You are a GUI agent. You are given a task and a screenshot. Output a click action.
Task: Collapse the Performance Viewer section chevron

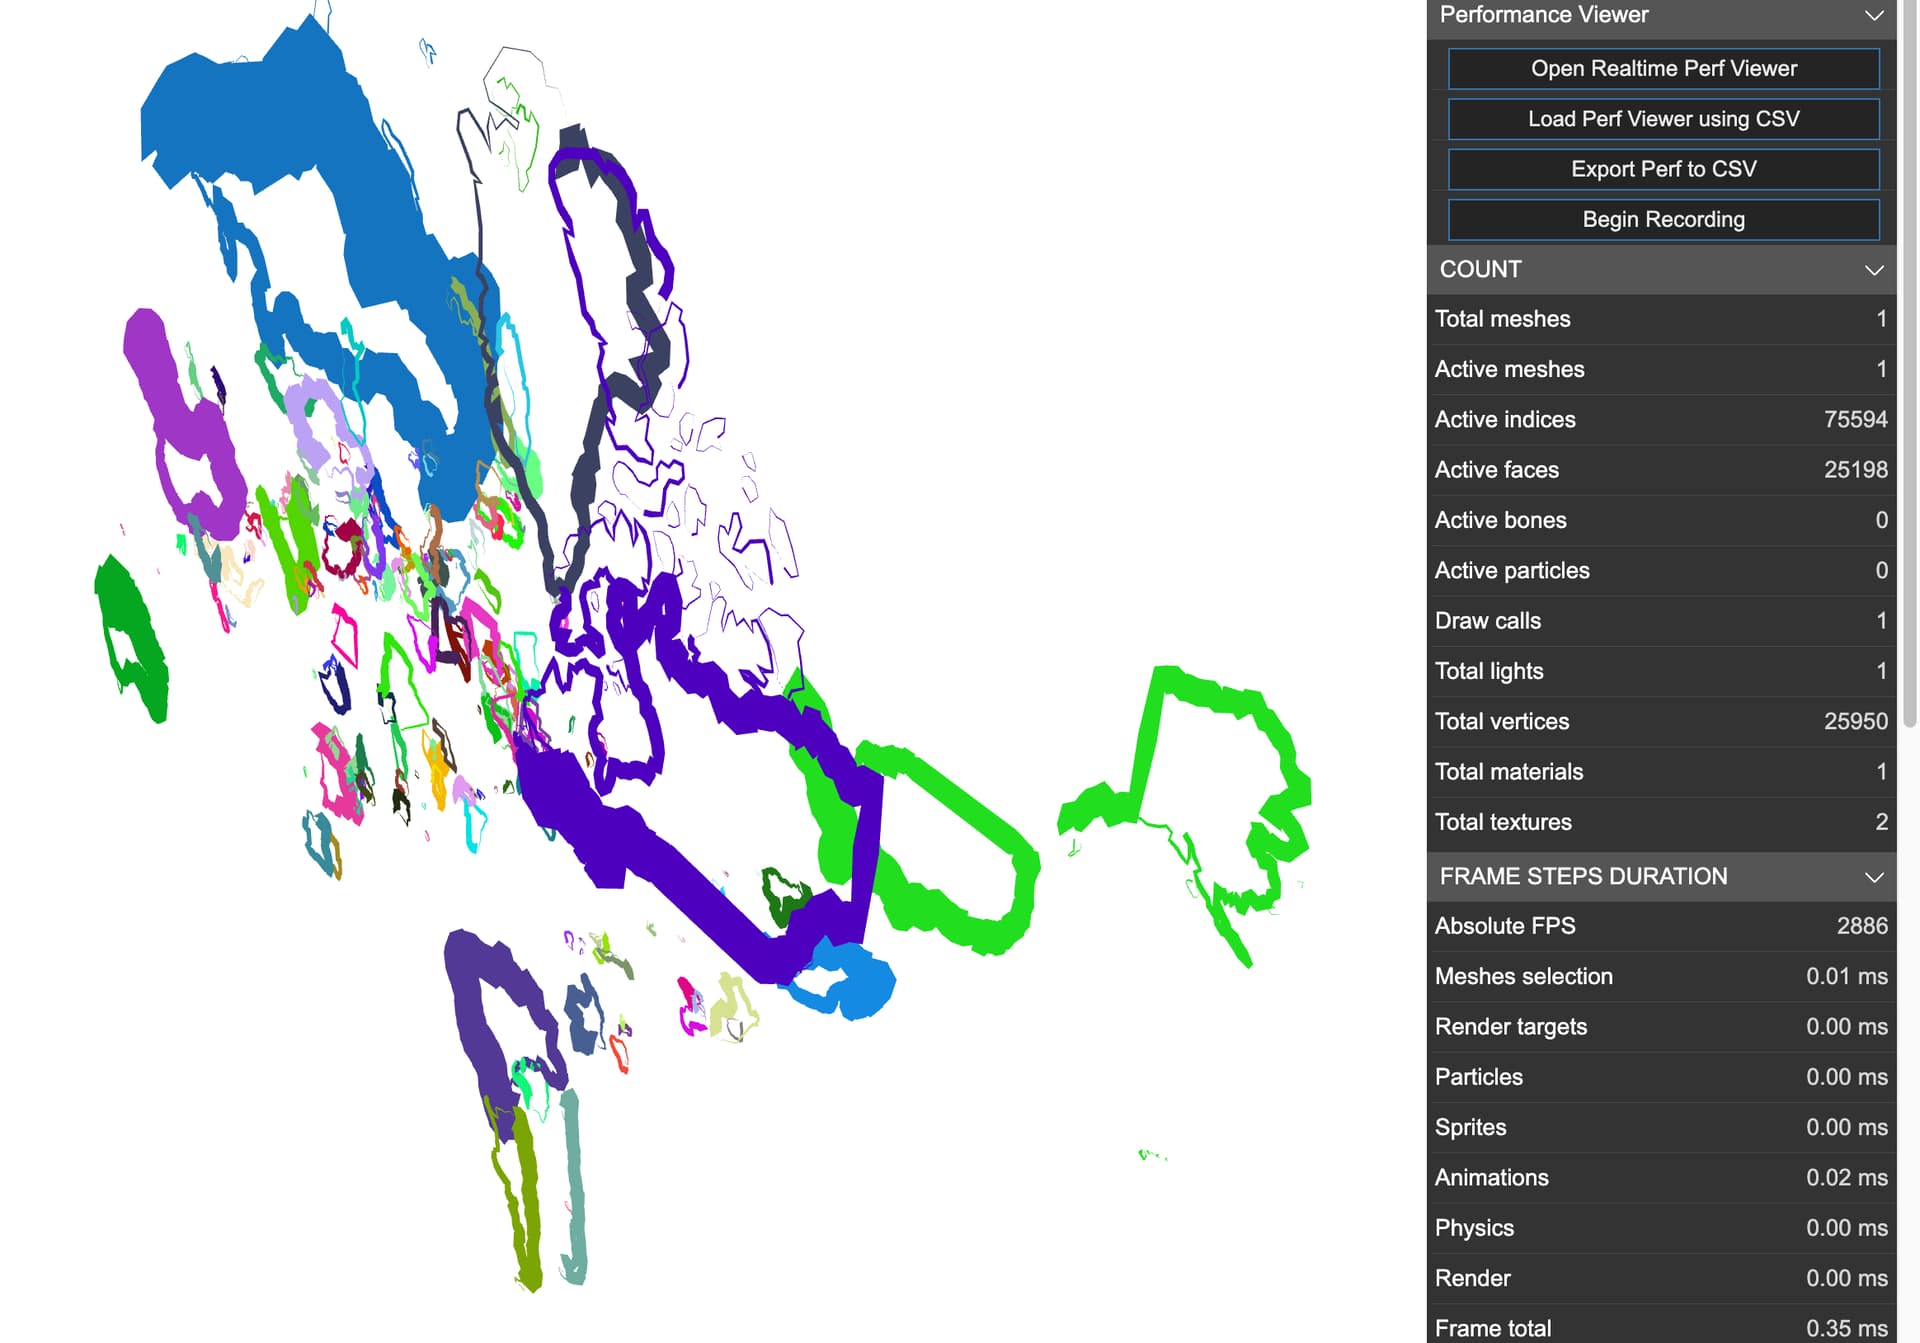click(1874, 16)
